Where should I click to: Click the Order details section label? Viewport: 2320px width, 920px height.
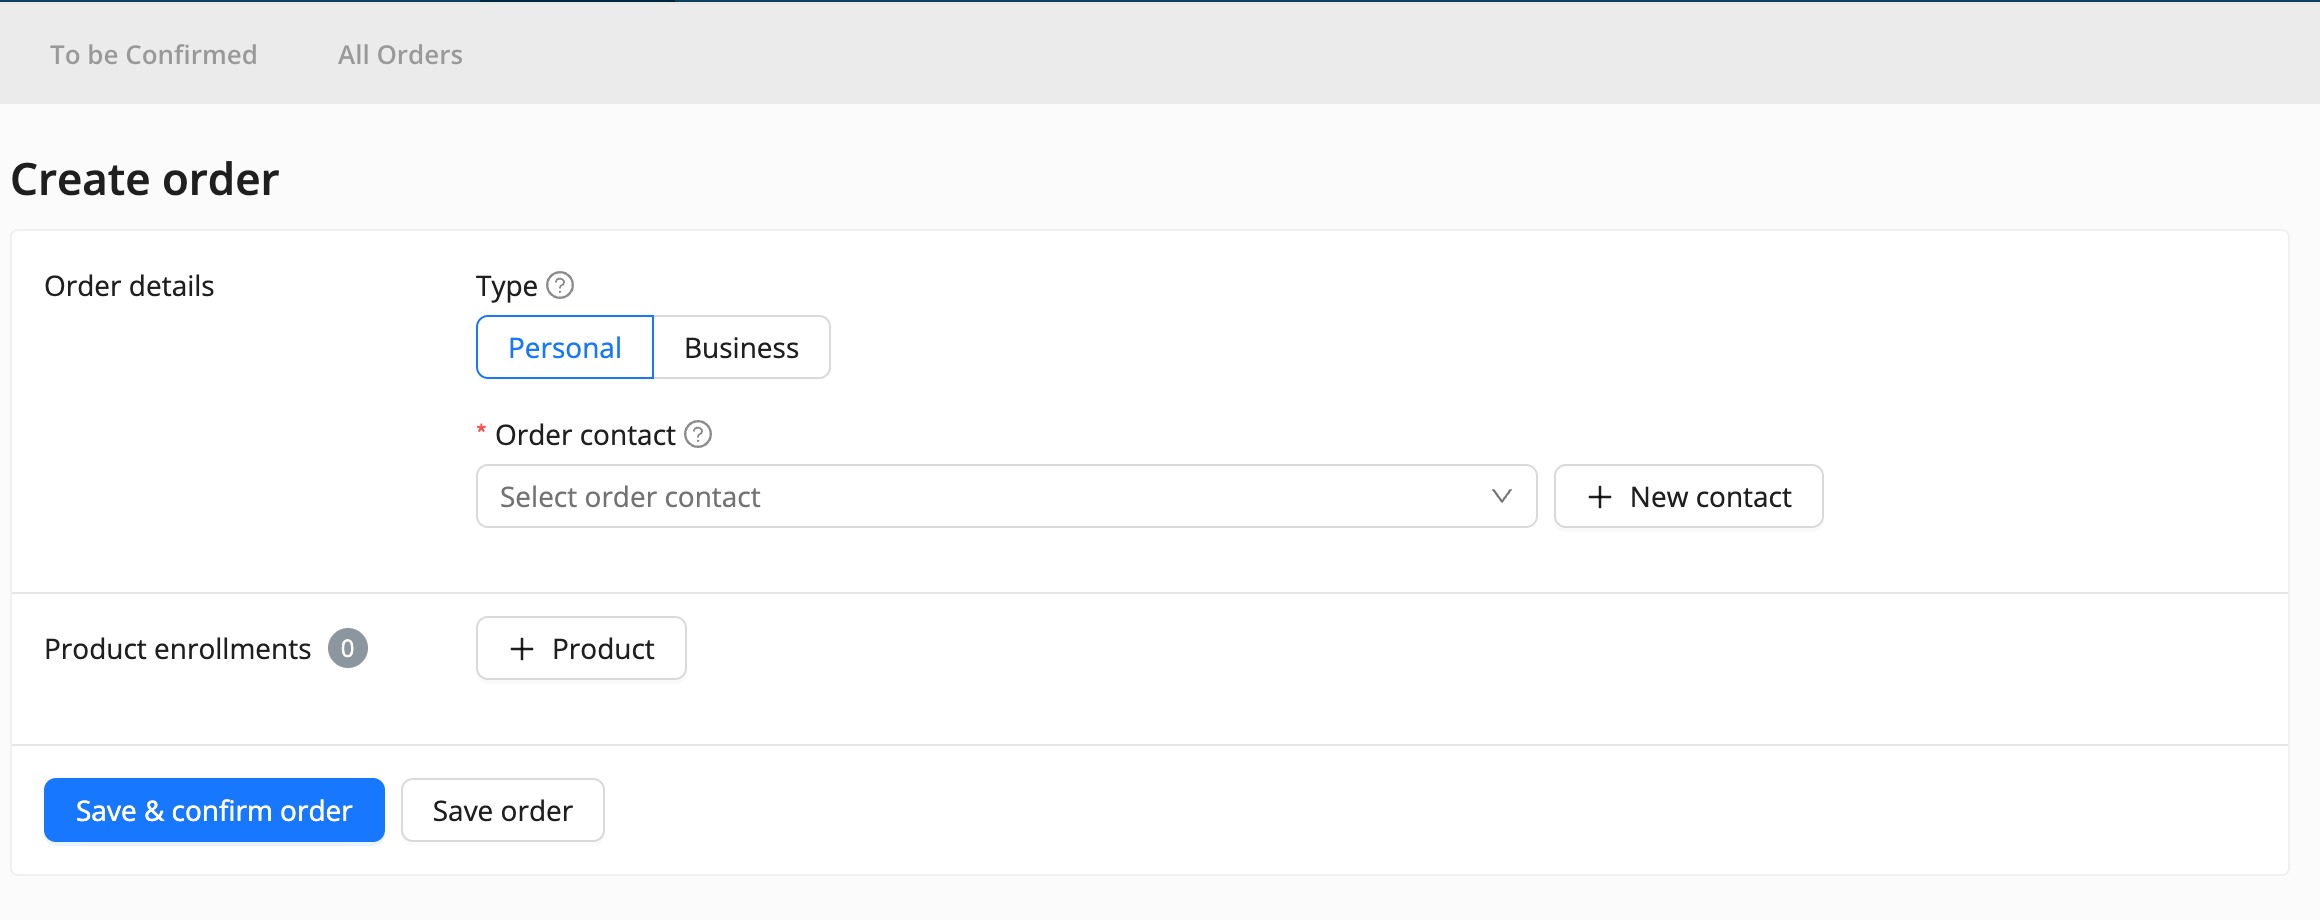[129, 286]
